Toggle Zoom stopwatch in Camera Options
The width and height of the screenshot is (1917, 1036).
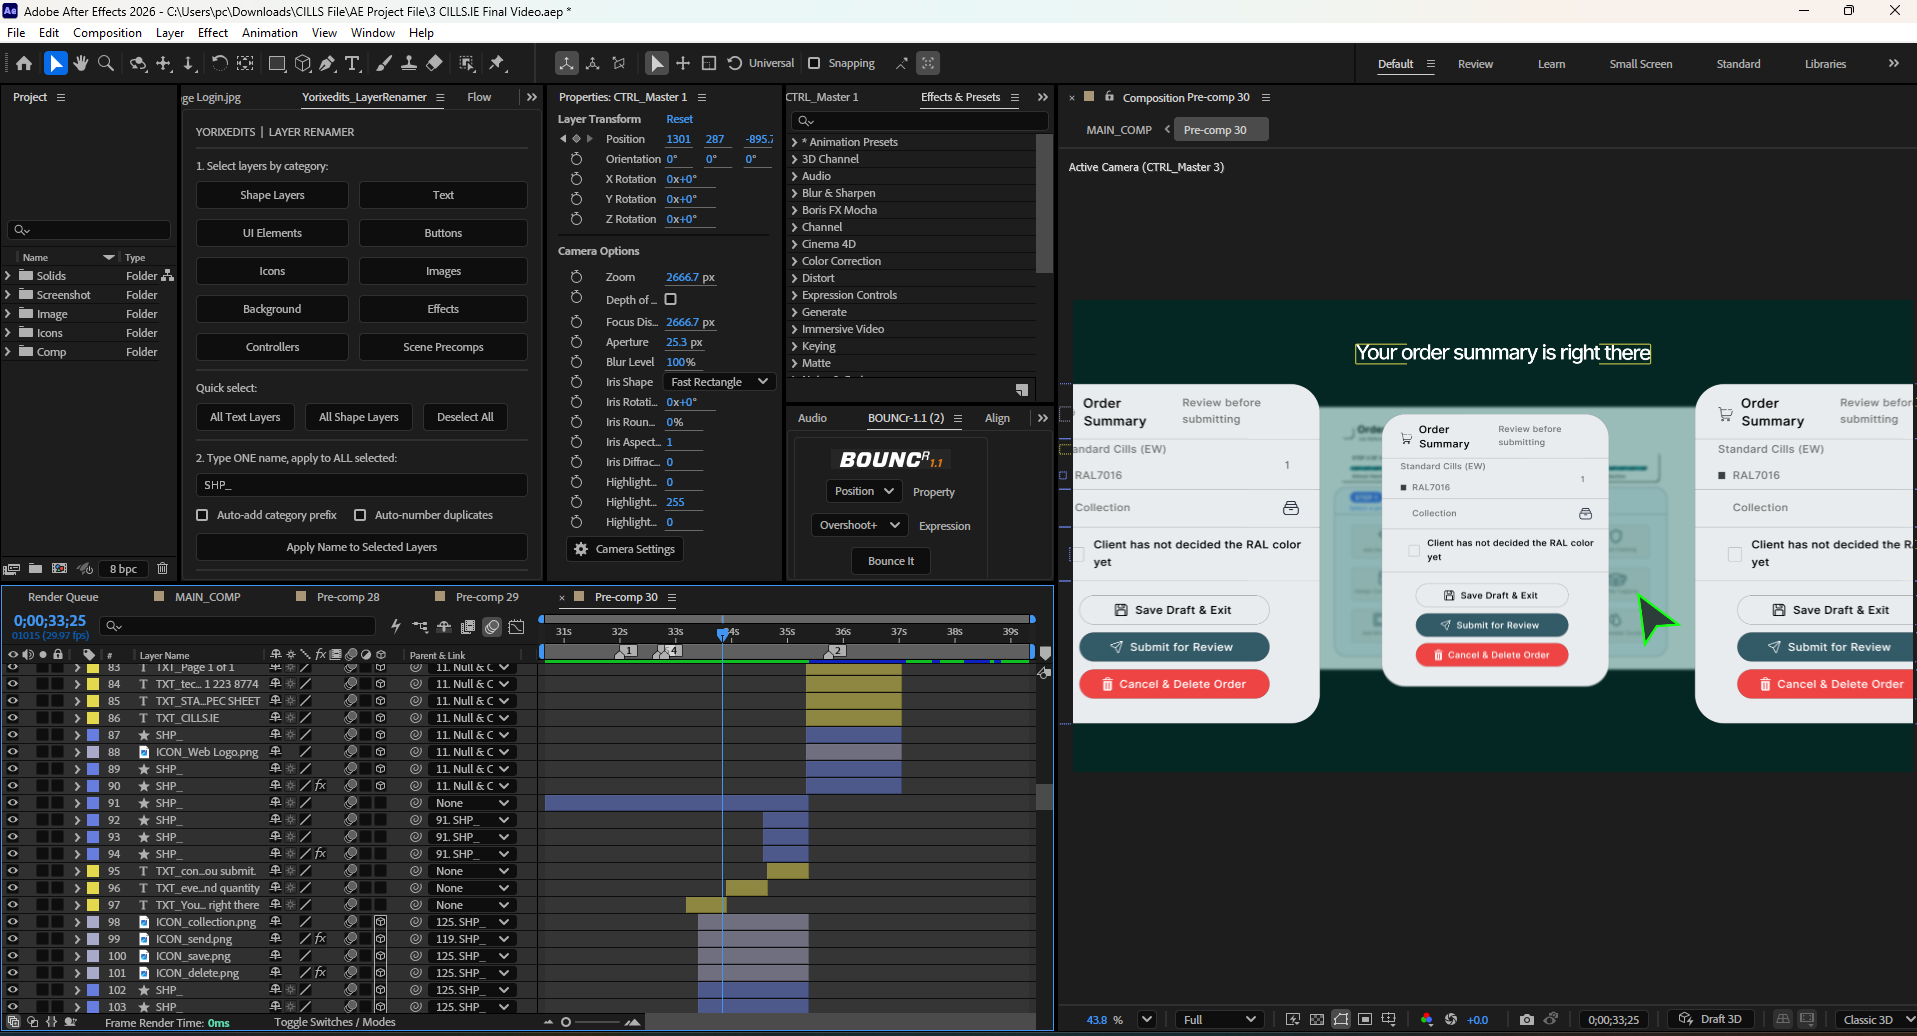(576, 277)
